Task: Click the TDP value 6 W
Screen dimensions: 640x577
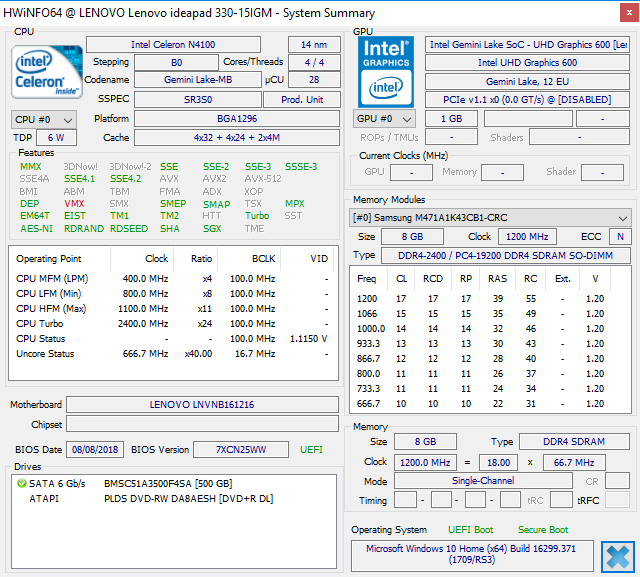Action: (x=56, y=138)
